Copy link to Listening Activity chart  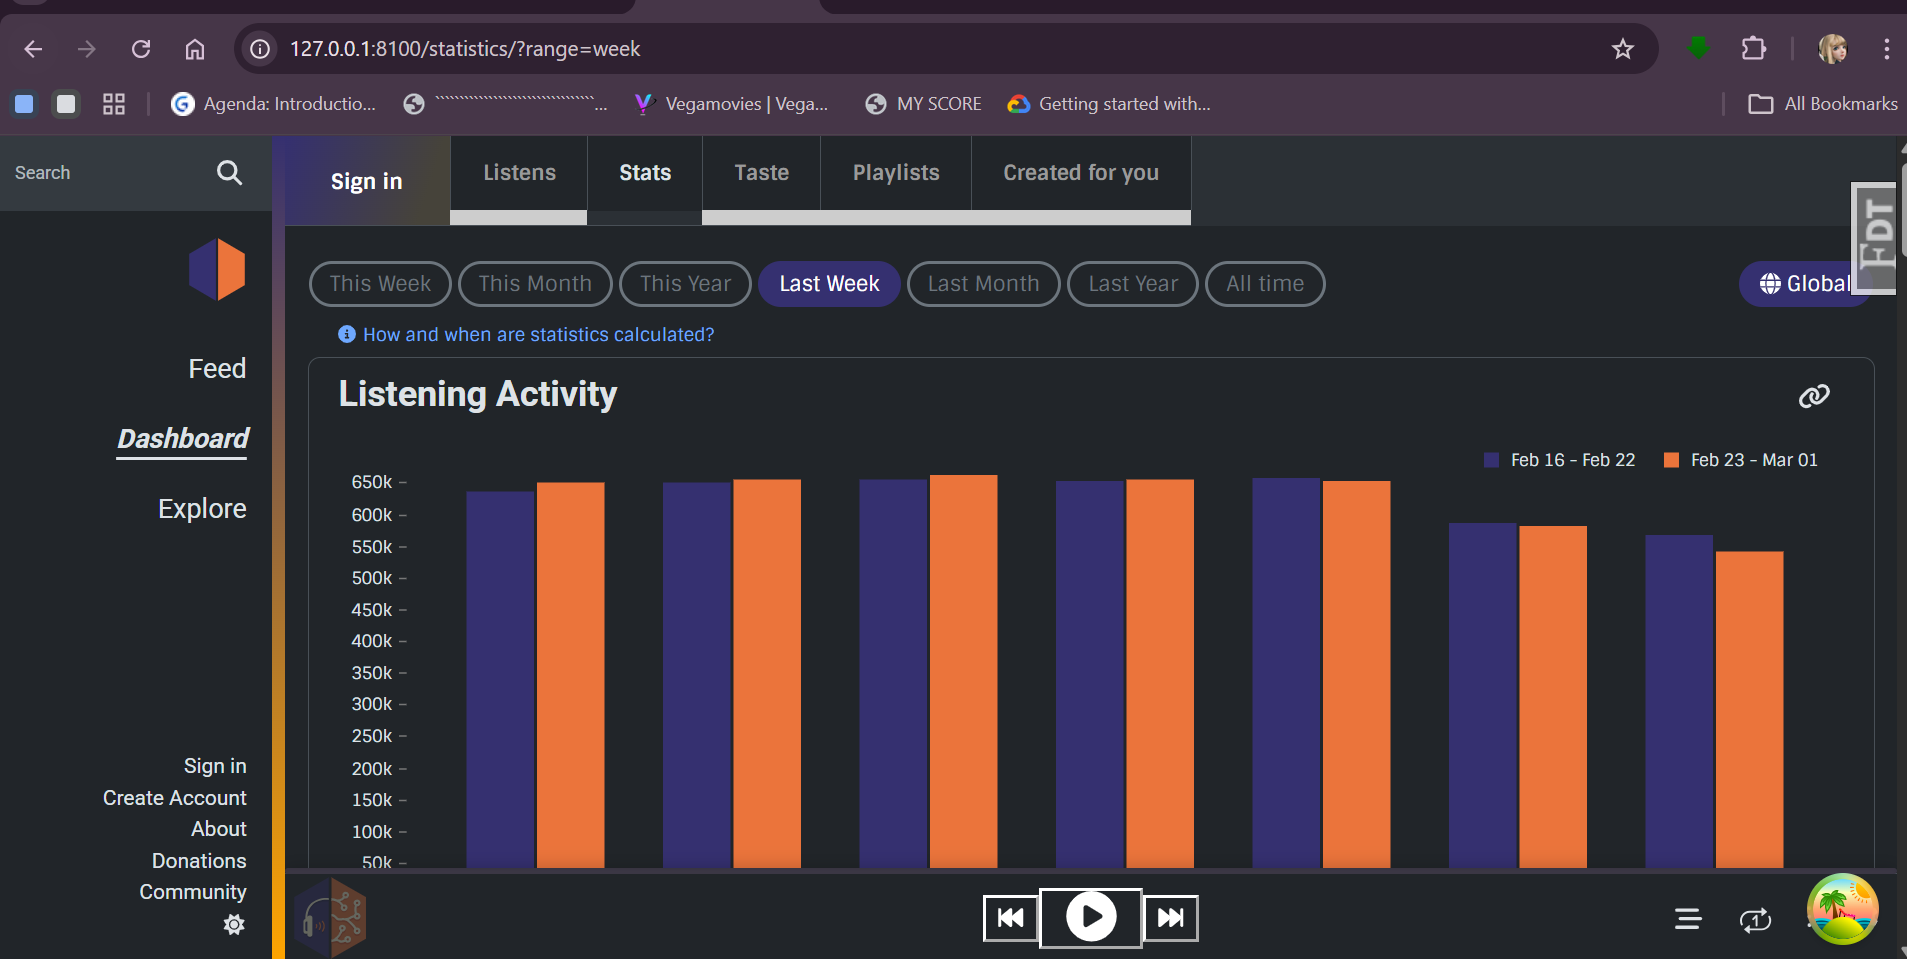tap(1813, 396)
